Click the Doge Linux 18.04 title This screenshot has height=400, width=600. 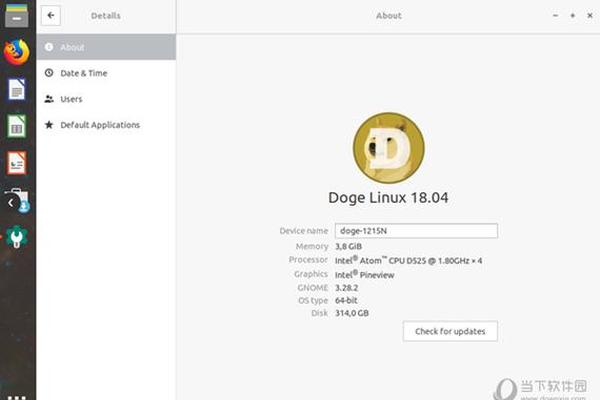click(x=388, y=198)
